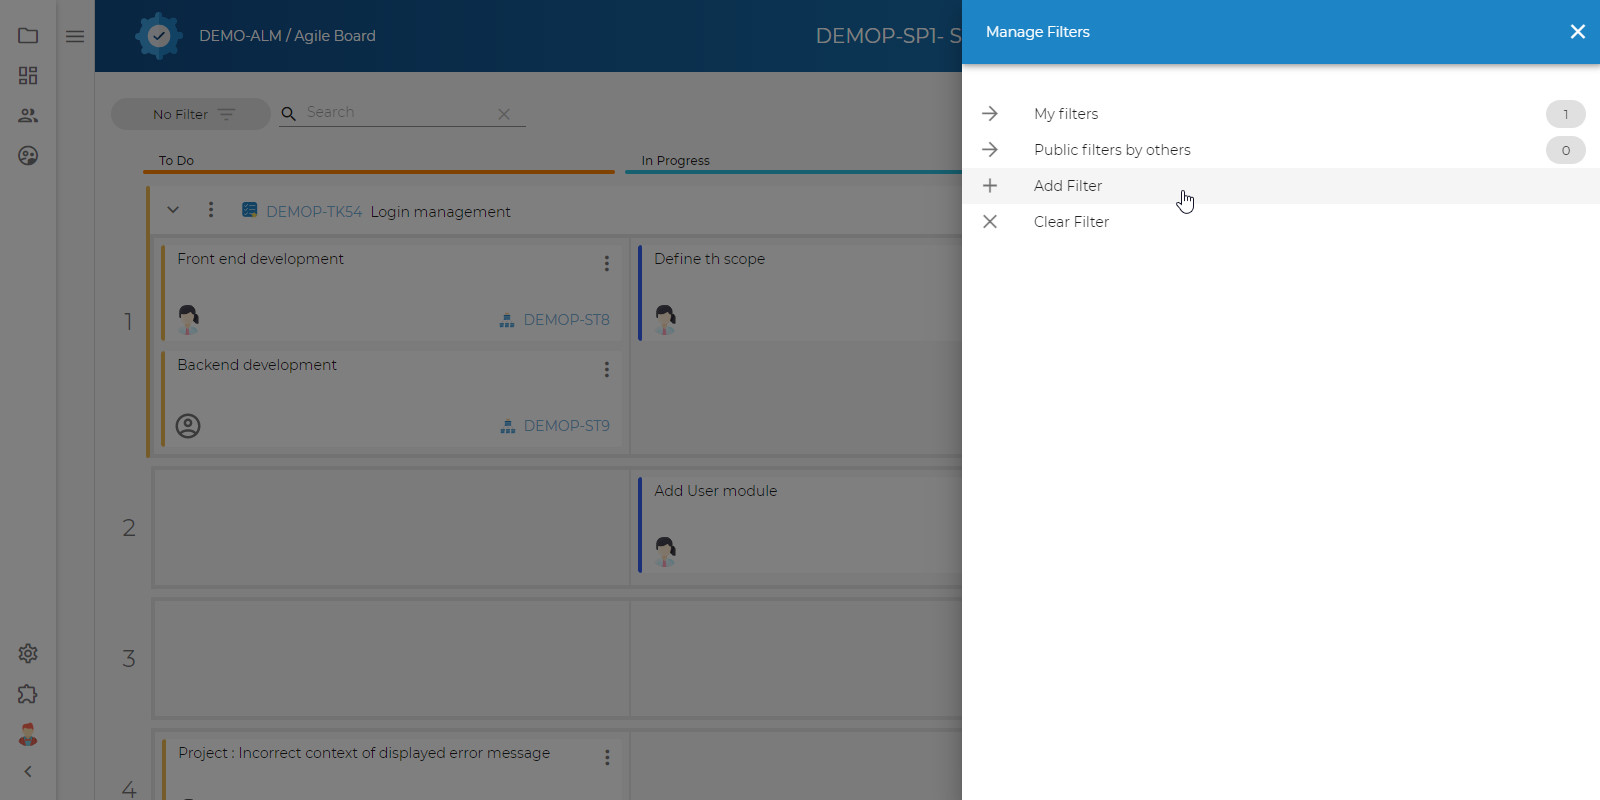The width and height of the screenshot is (1600, 800).
Task: Click Clear Filter
Action: [1281, 222]
